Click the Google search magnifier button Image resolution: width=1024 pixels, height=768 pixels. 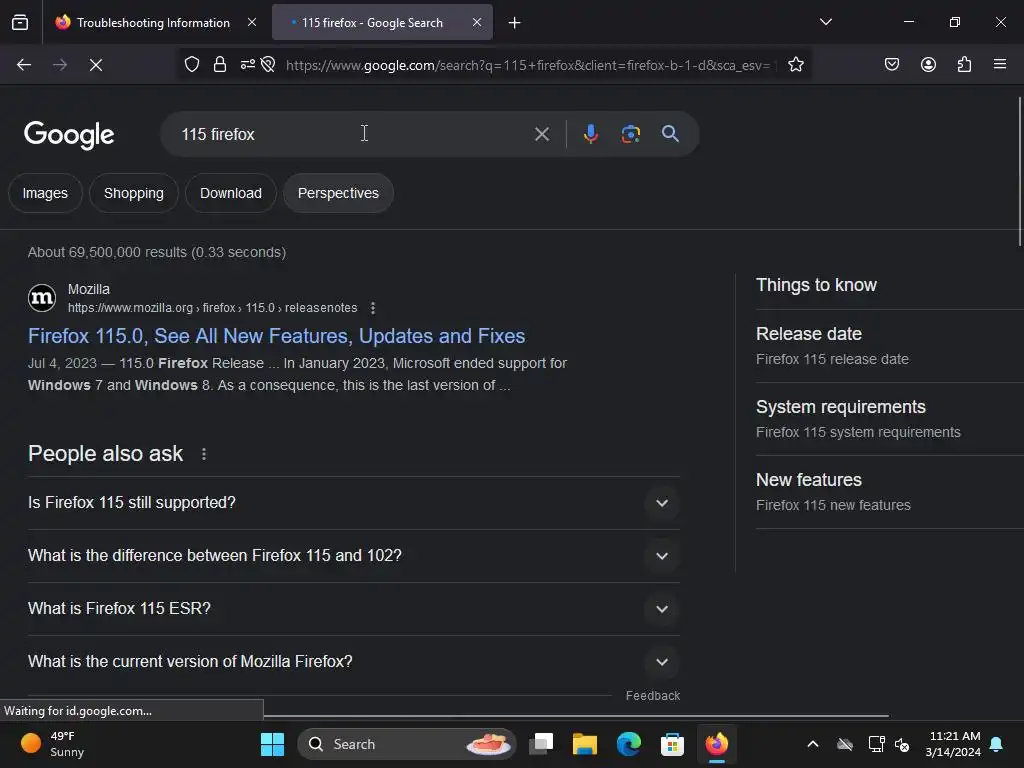click(x=670, y=134)
